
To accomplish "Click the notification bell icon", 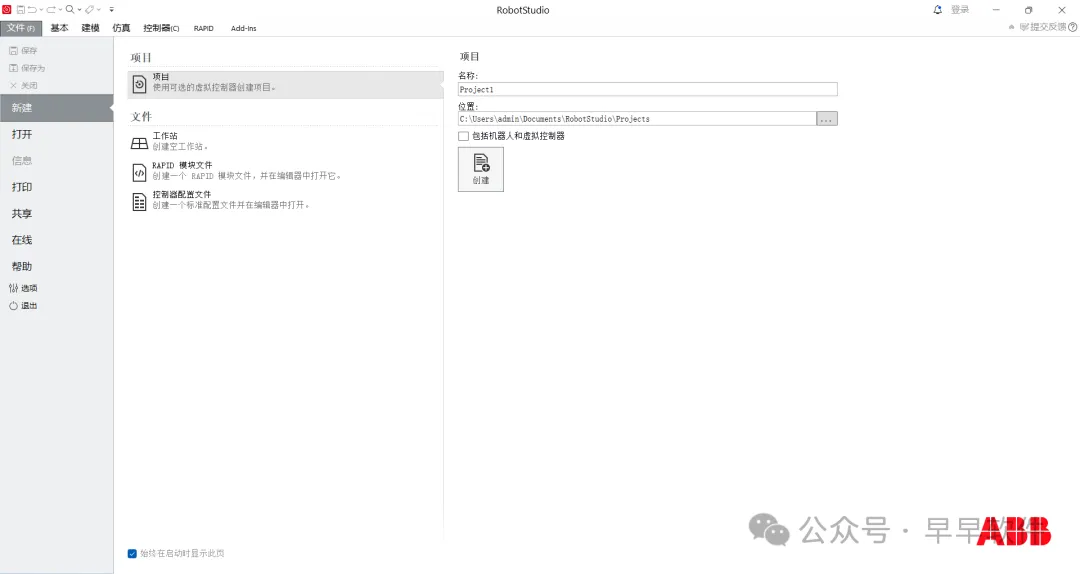I will [937, 10].
